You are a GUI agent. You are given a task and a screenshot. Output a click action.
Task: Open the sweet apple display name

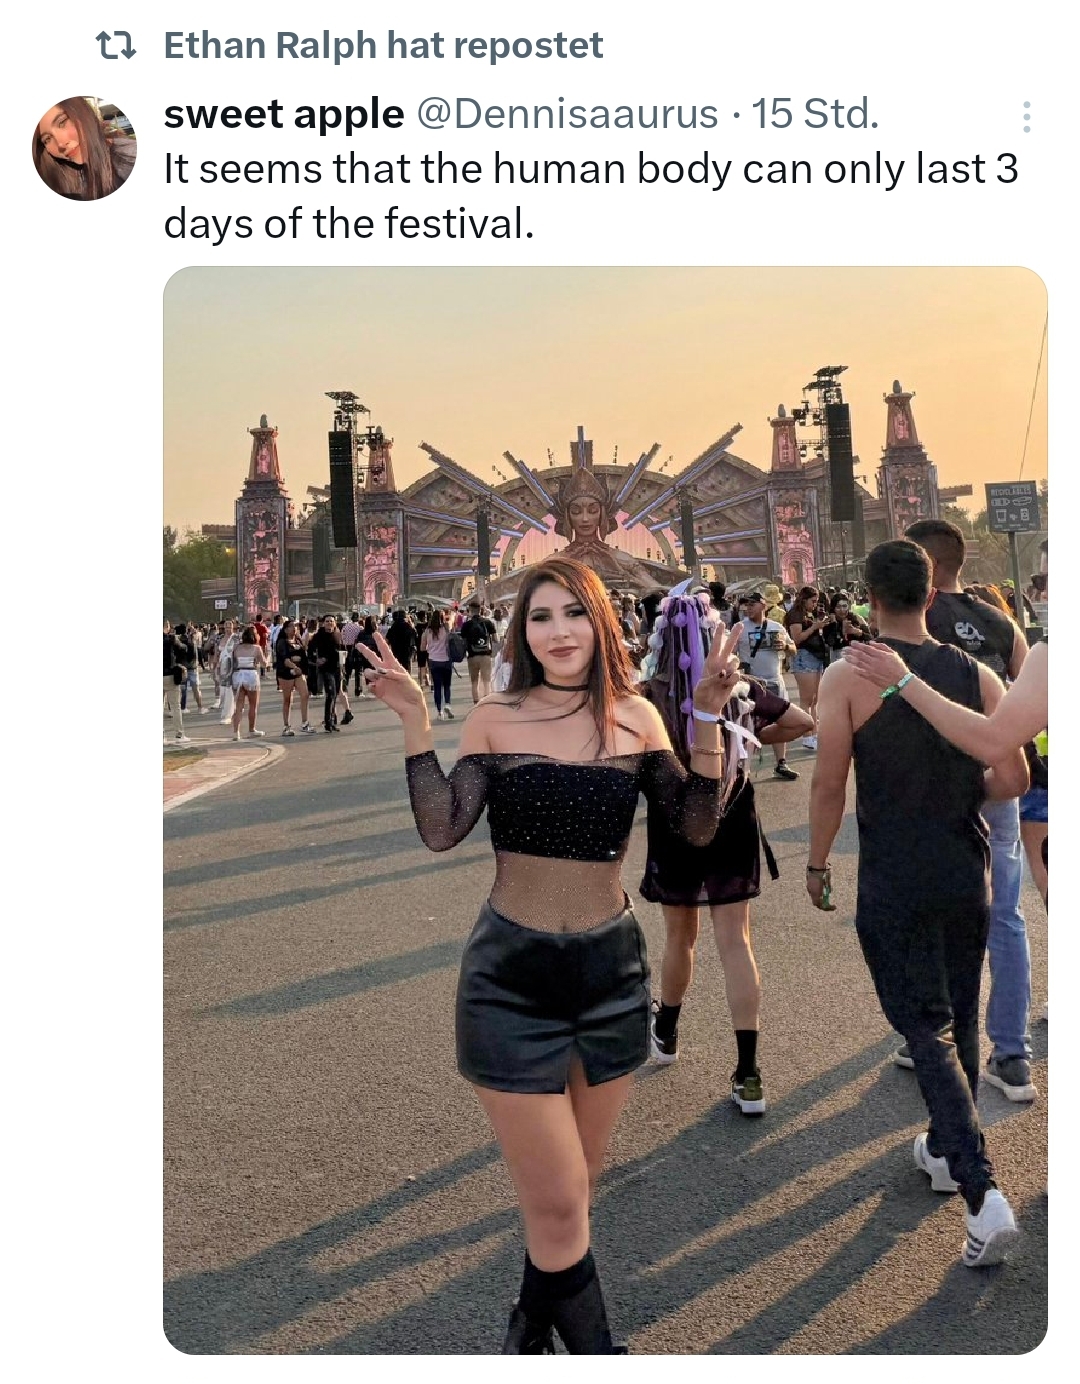coord(284,114)
